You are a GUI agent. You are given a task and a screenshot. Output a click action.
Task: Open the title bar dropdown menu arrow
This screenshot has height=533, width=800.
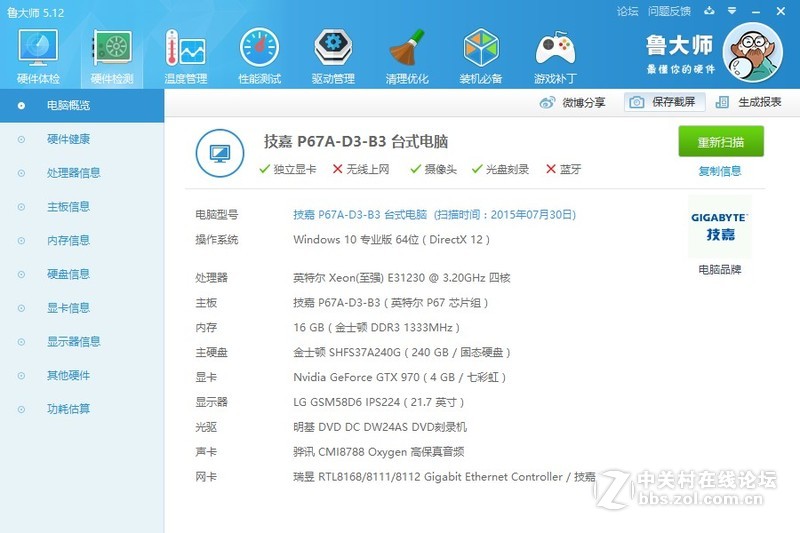pyautogui.click(x=732, y=11)
